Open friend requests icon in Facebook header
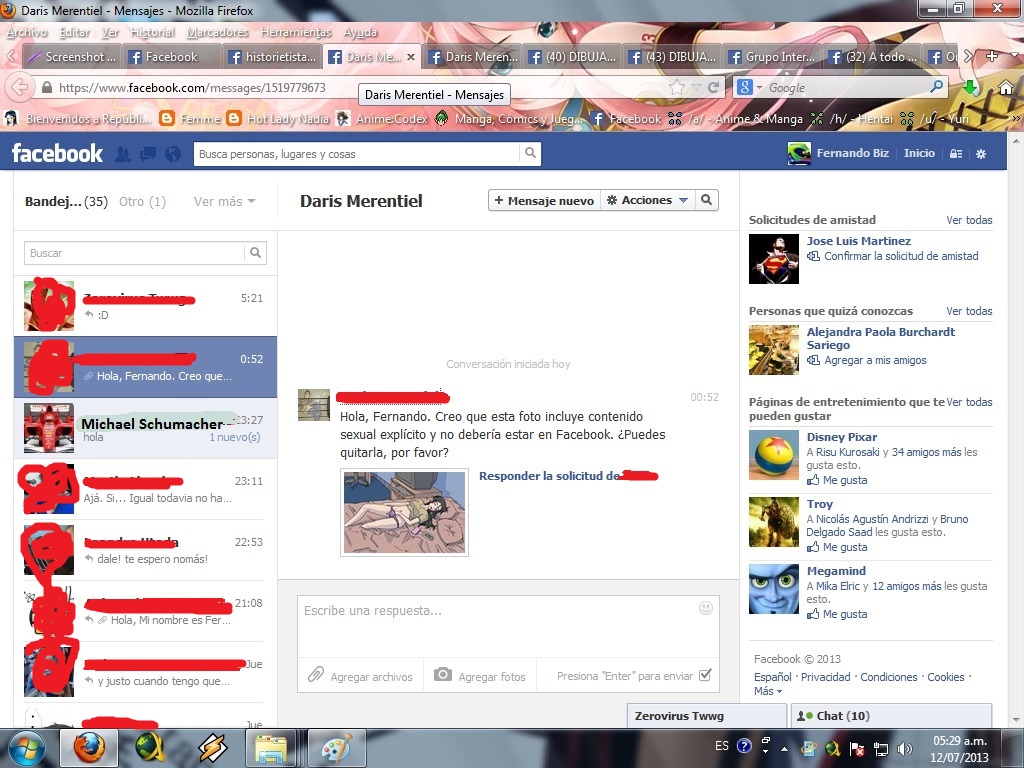 (123, 153)
